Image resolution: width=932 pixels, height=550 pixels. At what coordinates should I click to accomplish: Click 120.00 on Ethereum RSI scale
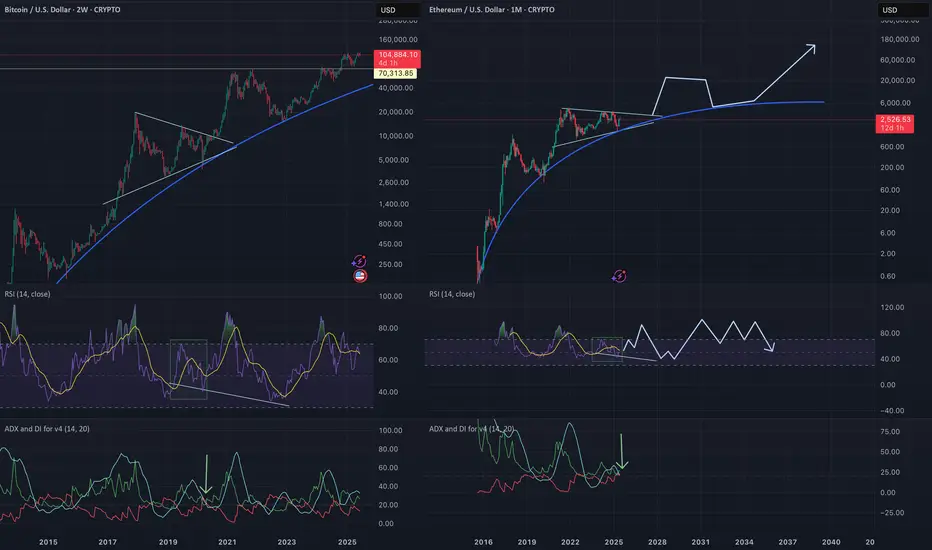(892, 307)
